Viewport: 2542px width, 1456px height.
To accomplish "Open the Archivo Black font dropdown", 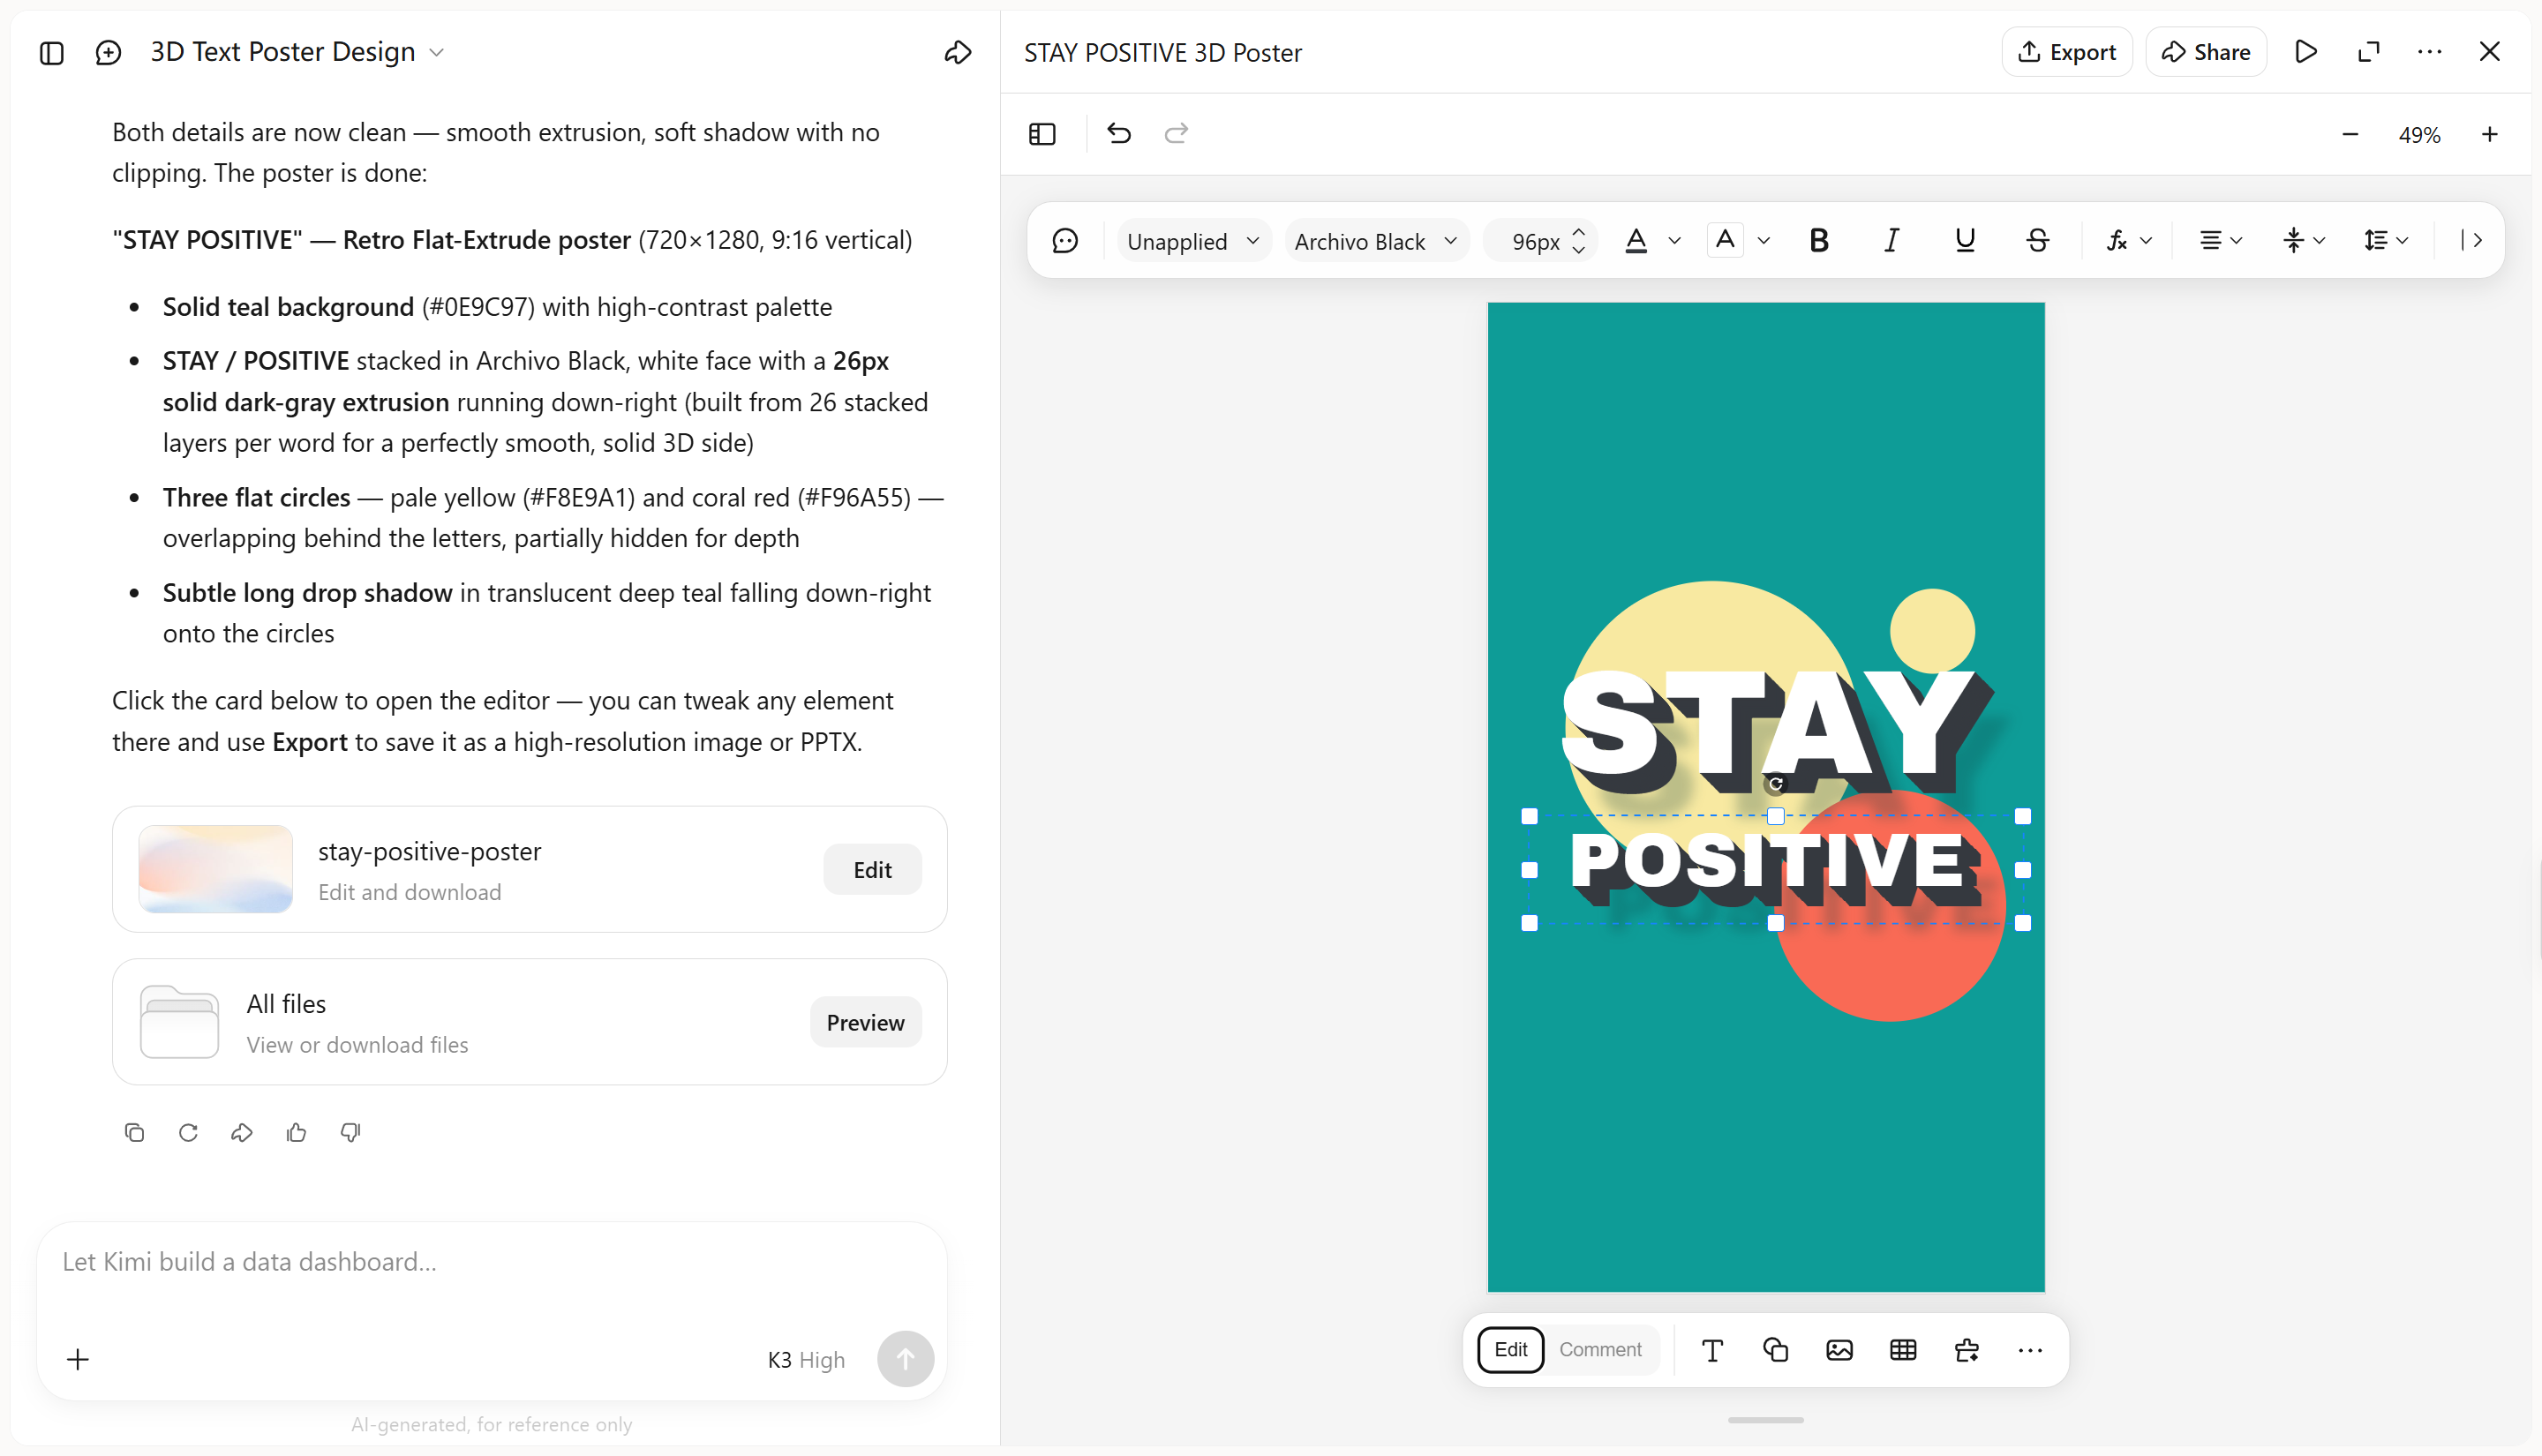I will [x=1376, y=241].
